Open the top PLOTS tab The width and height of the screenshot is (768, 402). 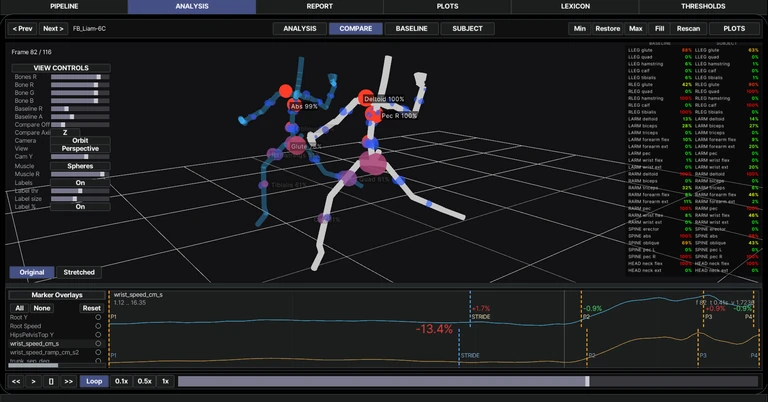coord(447,6)
